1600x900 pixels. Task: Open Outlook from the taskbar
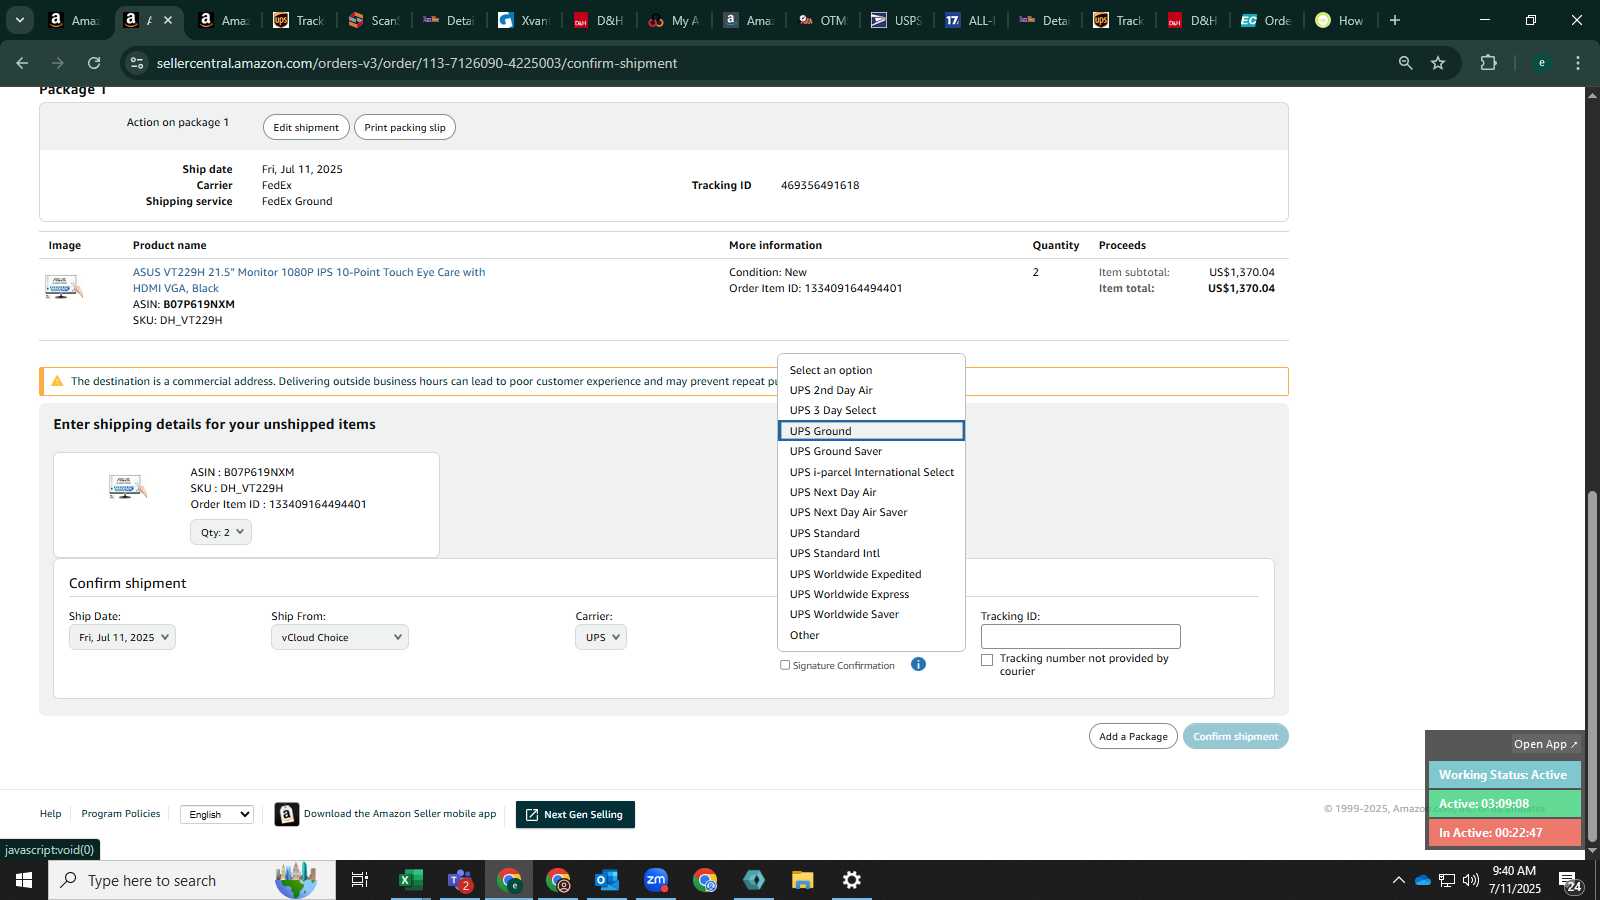pyautogui.click(x=607, y=880)
